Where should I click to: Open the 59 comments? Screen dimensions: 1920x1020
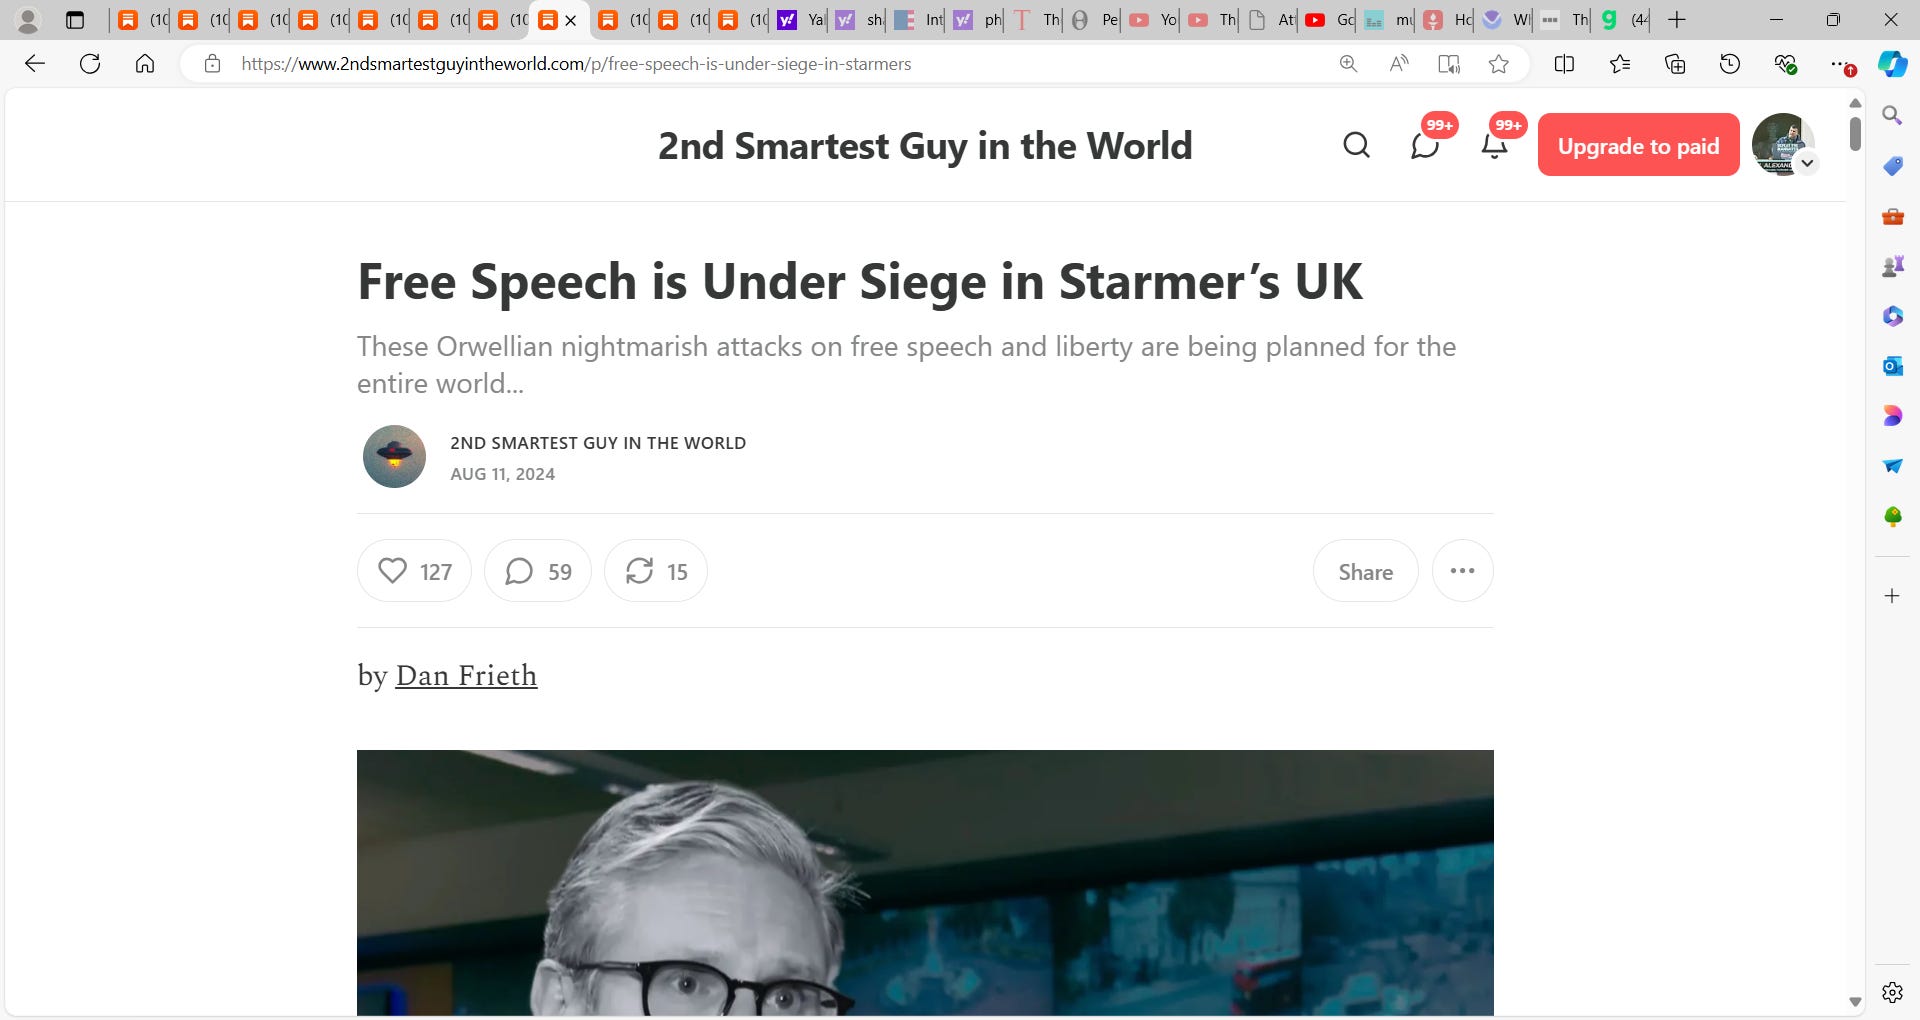(x=538, y=571)
